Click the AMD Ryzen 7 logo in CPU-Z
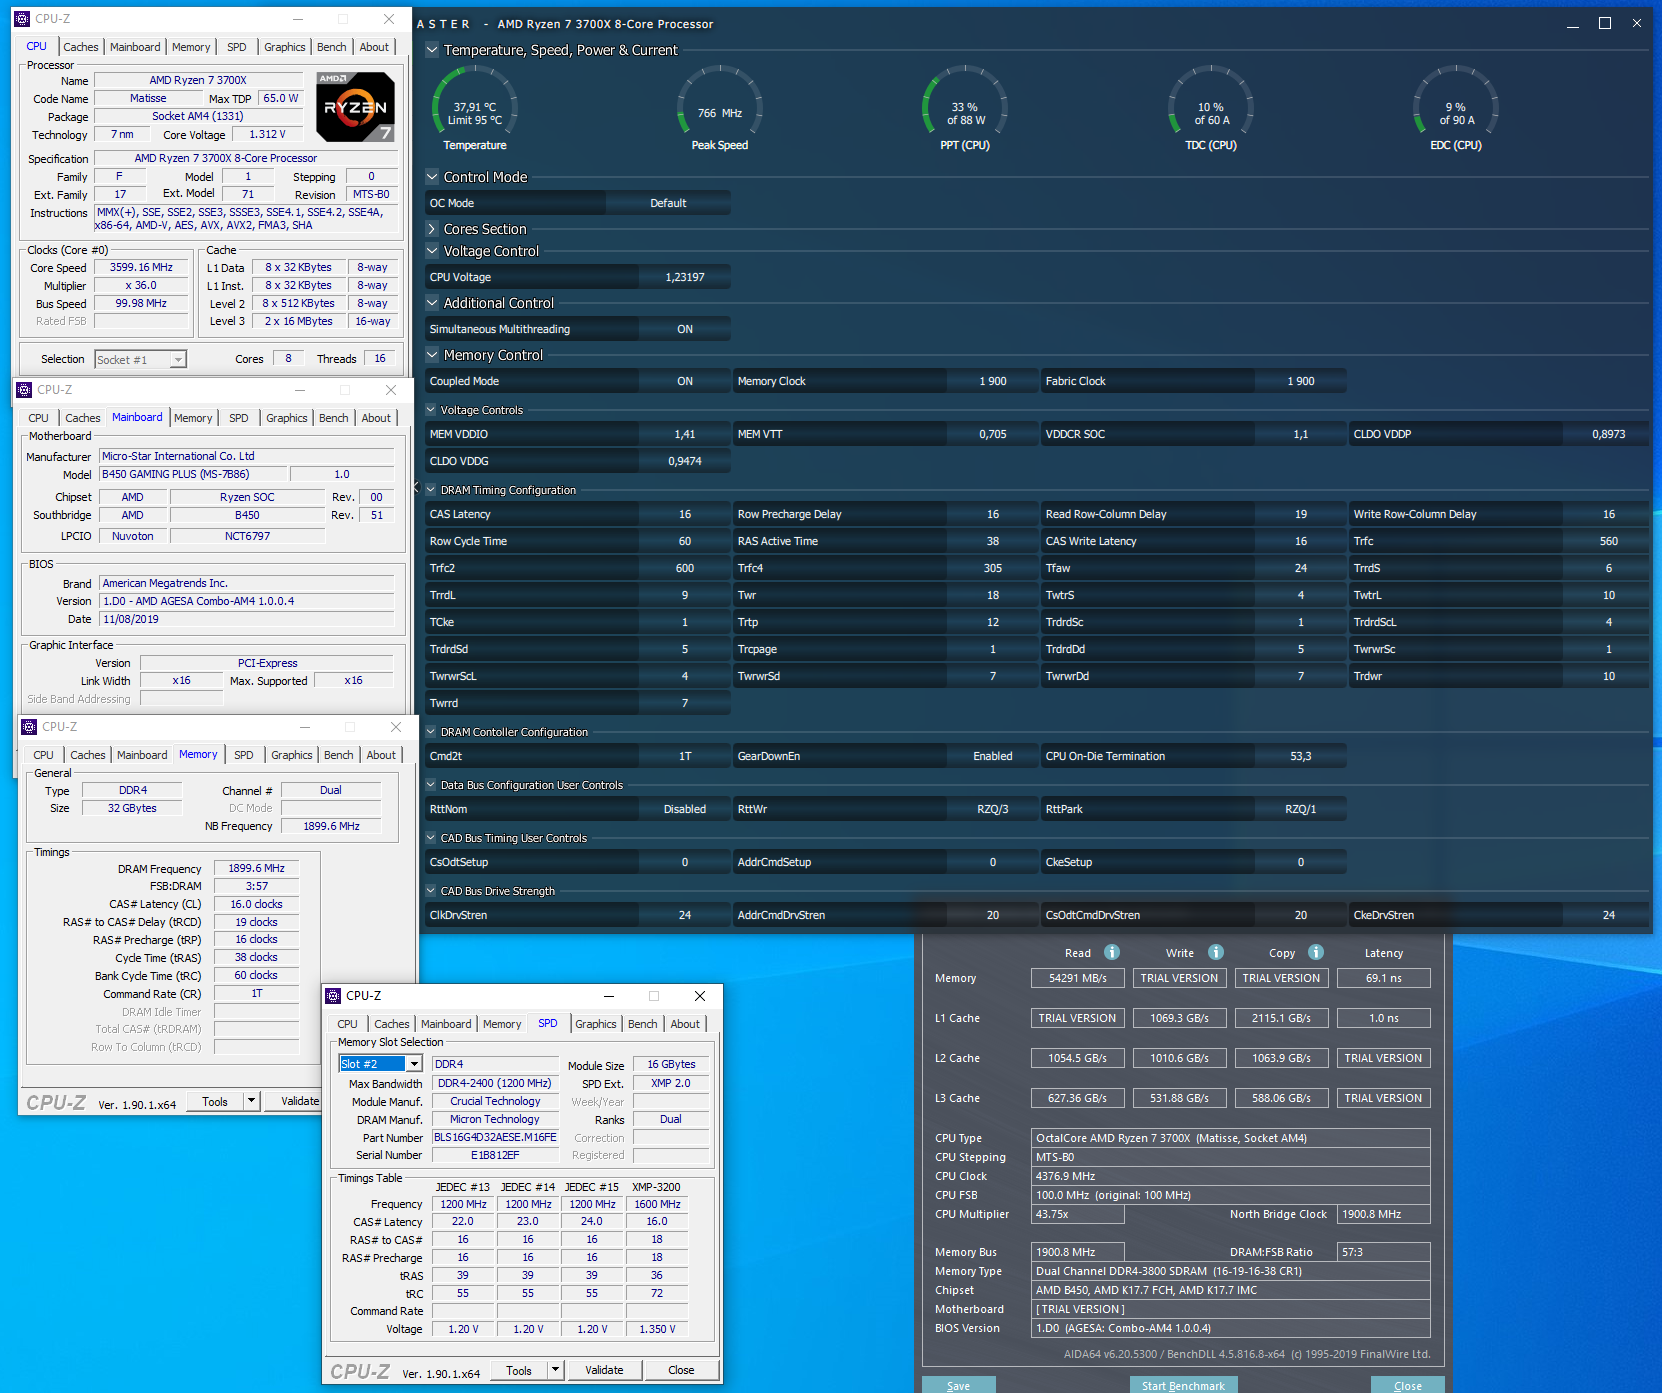Viewport: 1662px width, 1393px height. tap(355, 106)
